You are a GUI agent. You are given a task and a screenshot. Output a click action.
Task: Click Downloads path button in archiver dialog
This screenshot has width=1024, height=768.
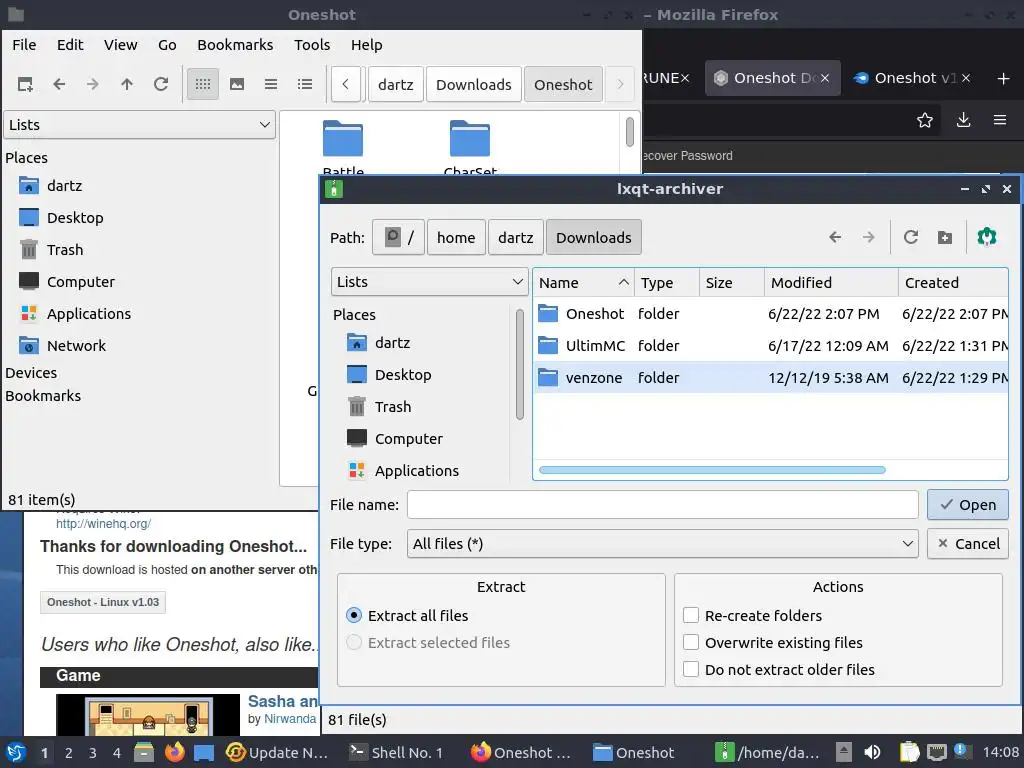(x=594, y=237)
